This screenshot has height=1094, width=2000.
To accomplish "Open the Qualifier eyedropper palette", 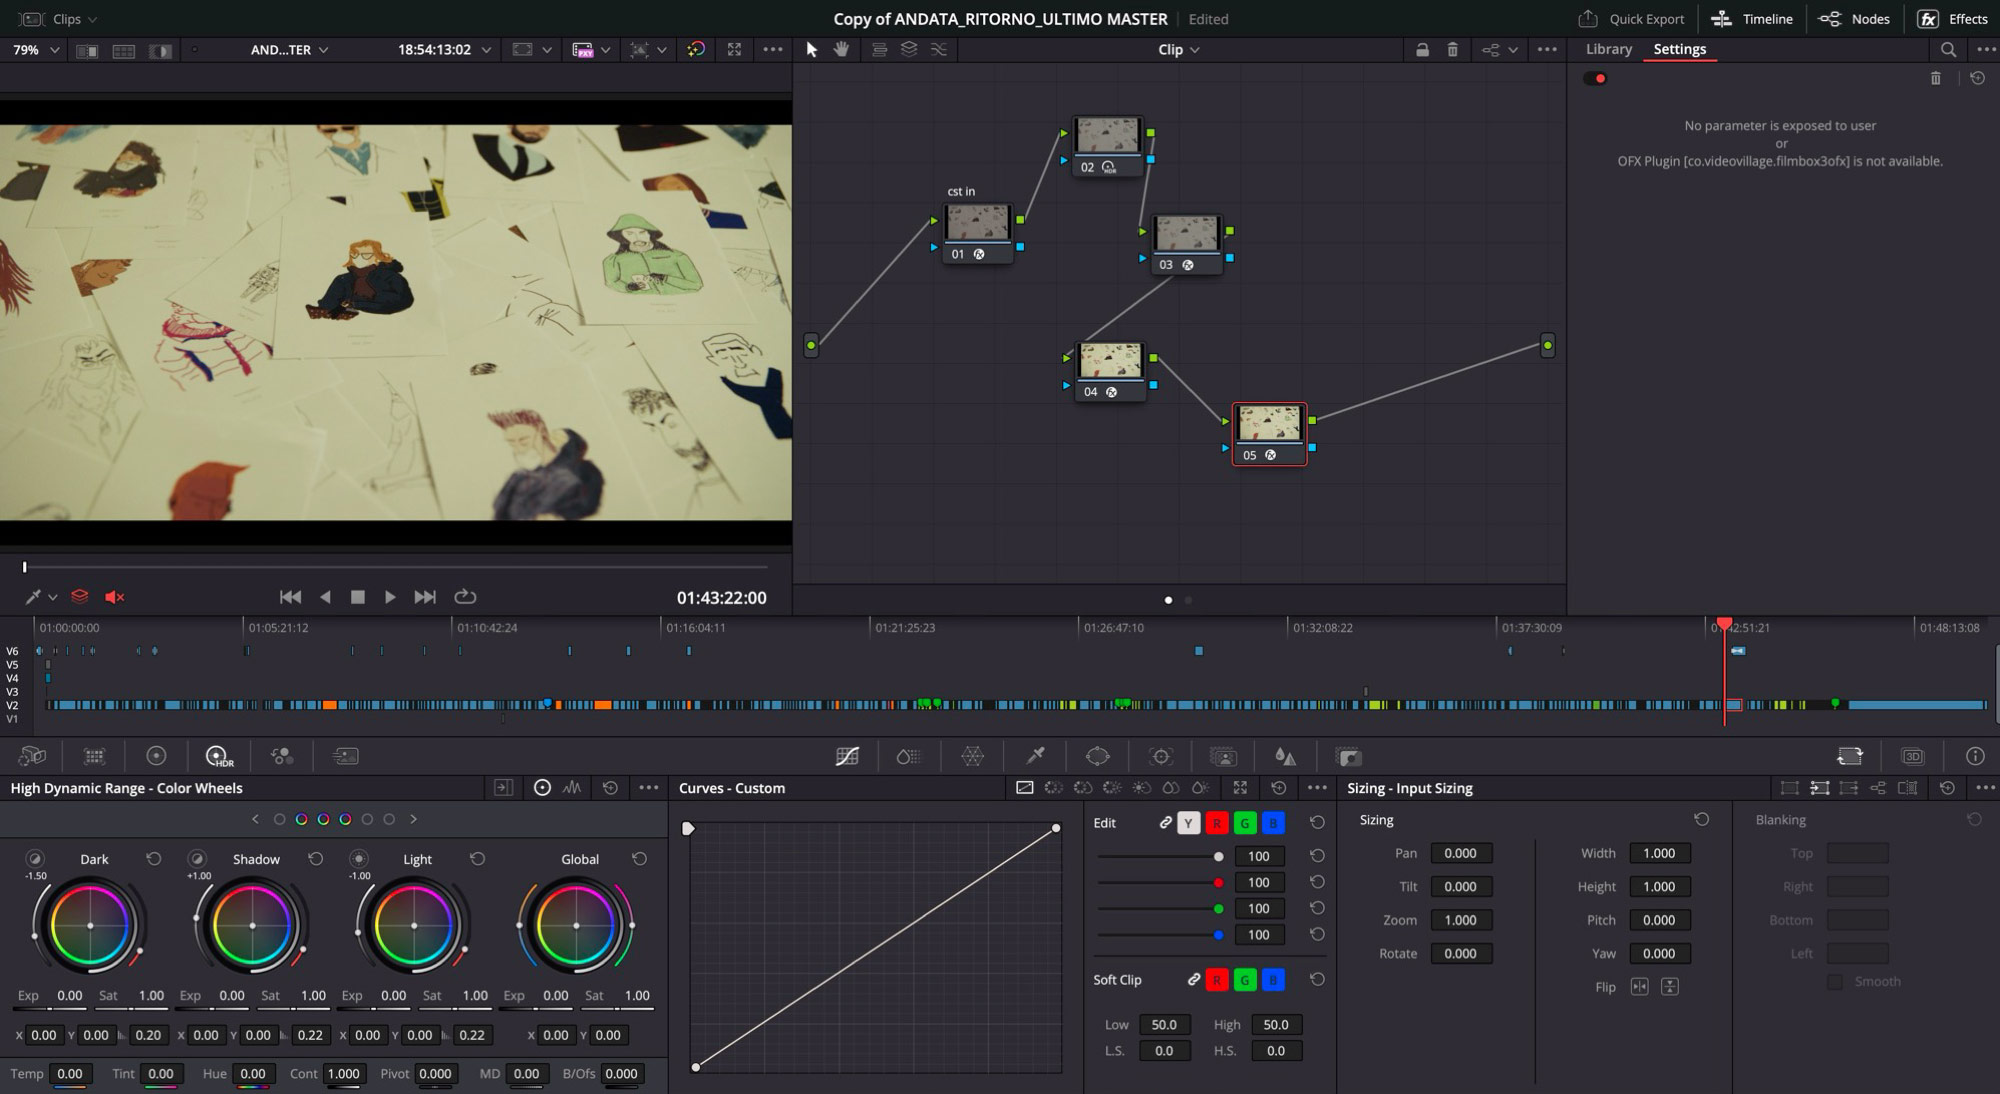I will tap(1035, 756).
